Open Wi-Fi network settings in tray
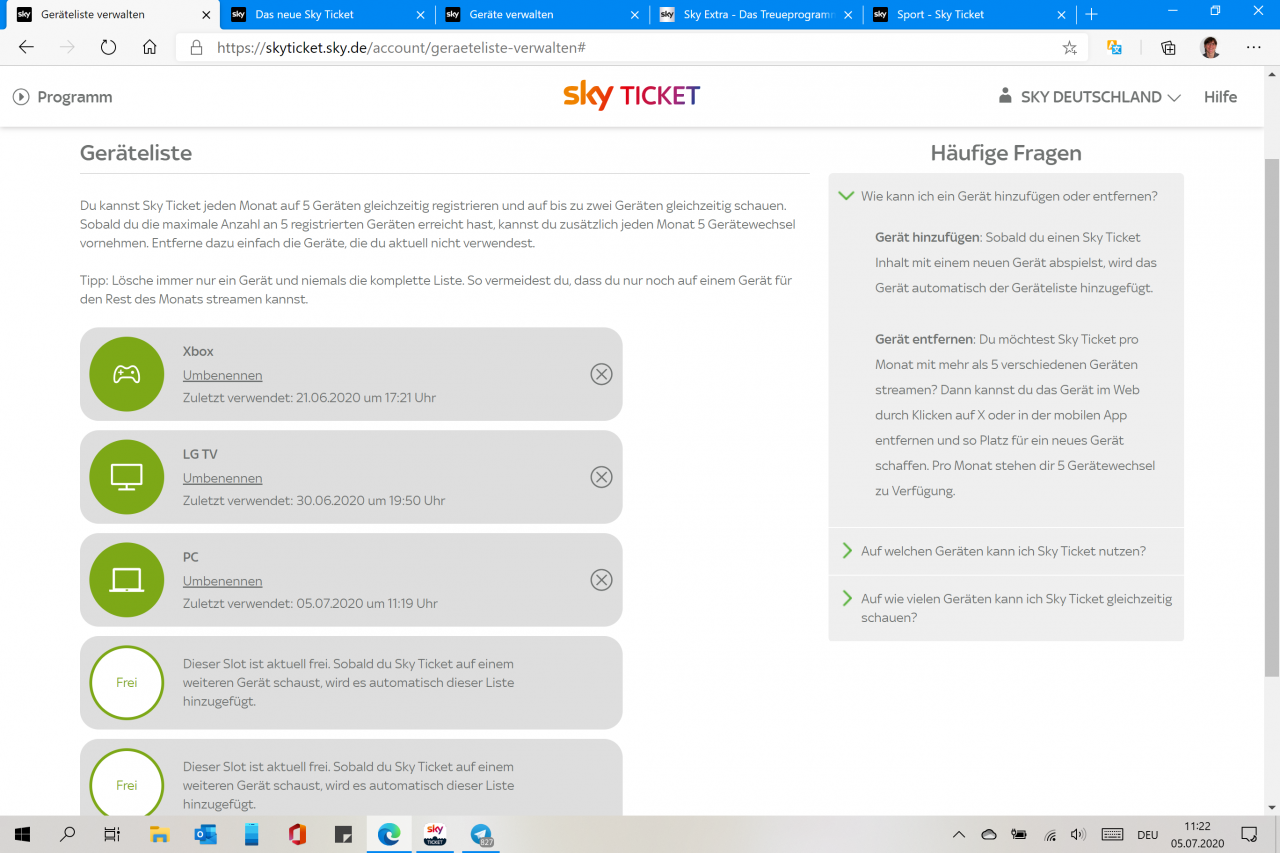 (x=1050, y=834)
